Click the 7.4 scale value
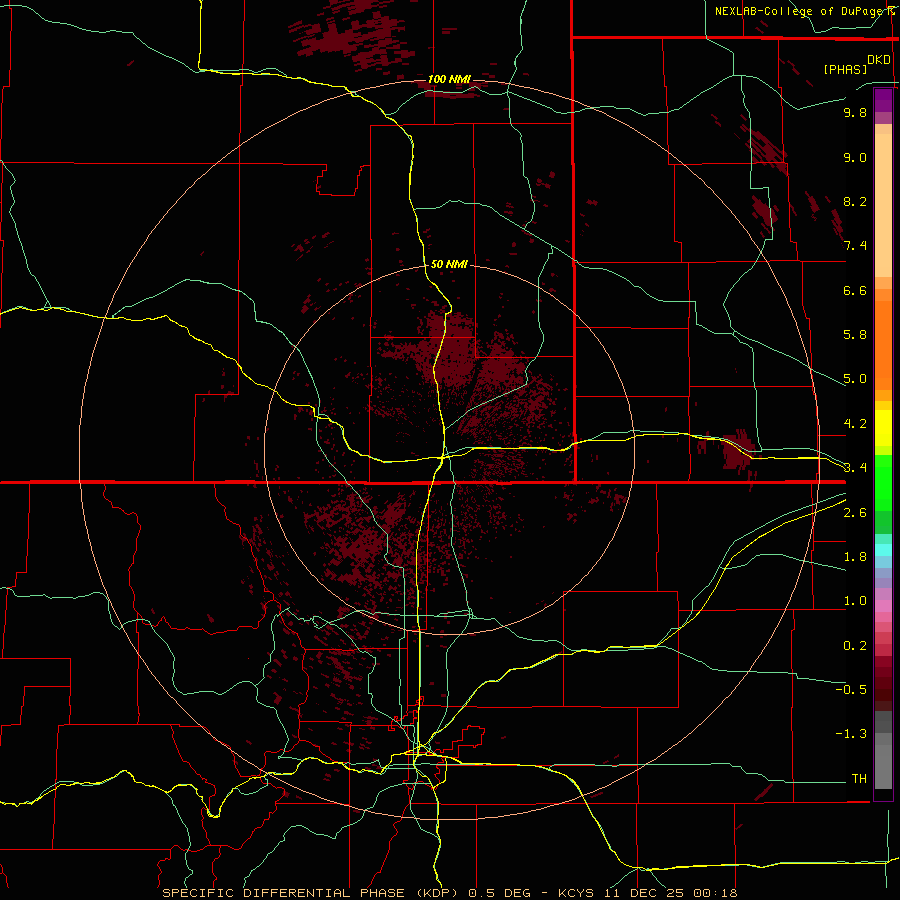Screen dimensions: 900x900 855,246
